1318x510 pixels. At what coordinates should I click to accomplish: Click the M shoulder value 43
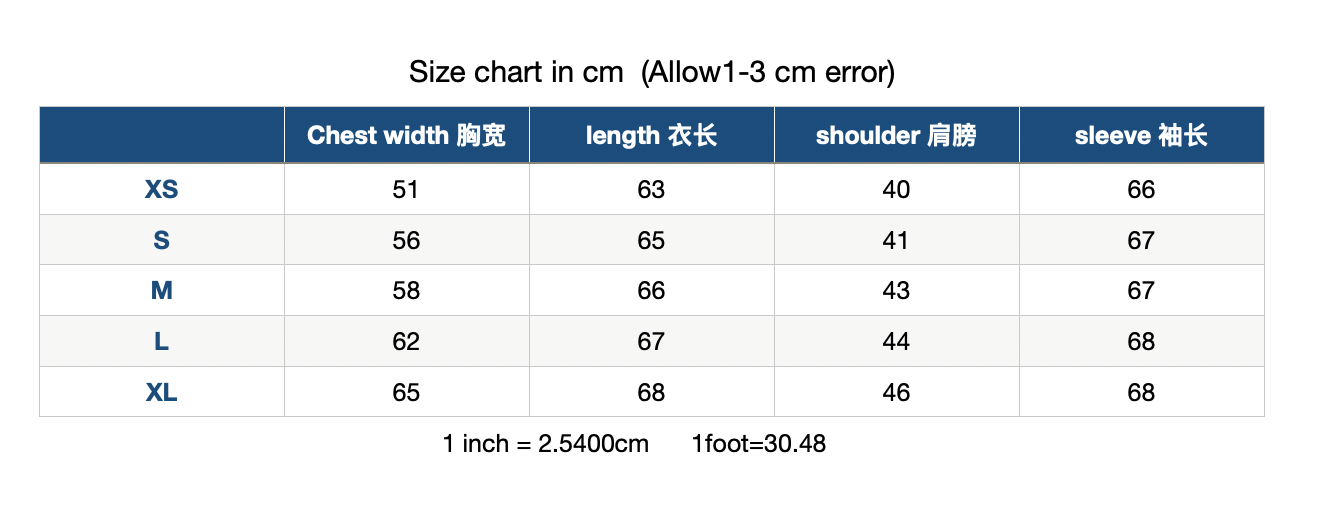click(896, 290)
